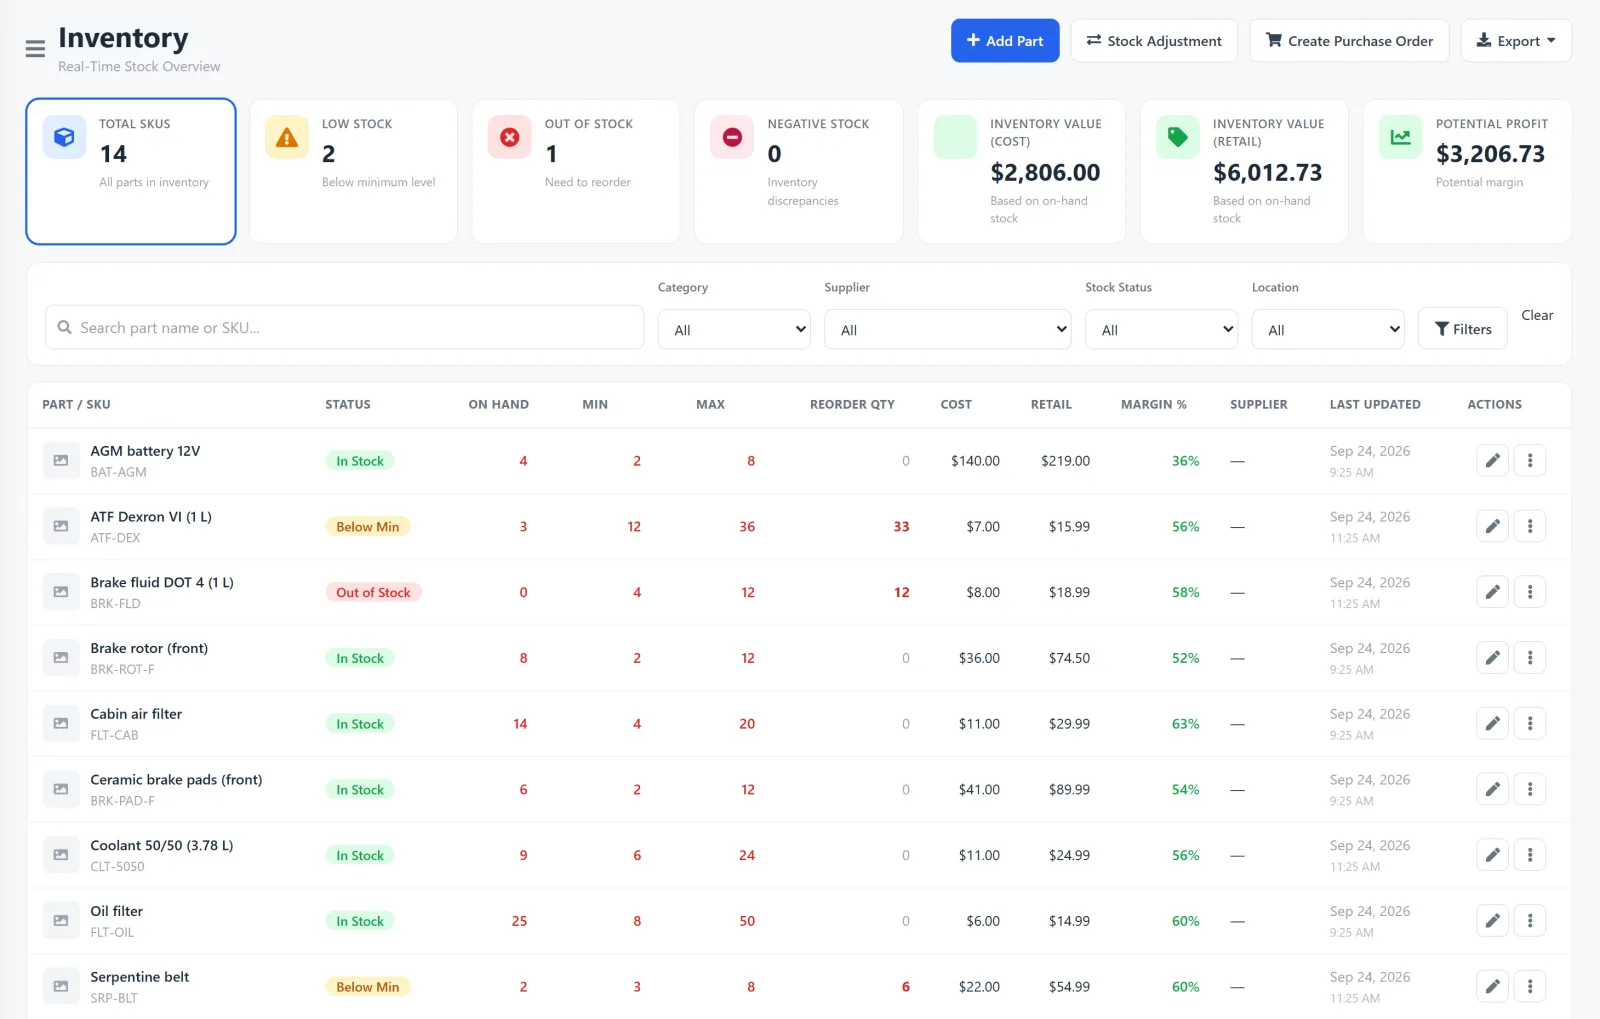This screenshot has height=1019, width=1600.
Task: Open more actions for AGM battery 12V
Action: tap(1530, 461)
